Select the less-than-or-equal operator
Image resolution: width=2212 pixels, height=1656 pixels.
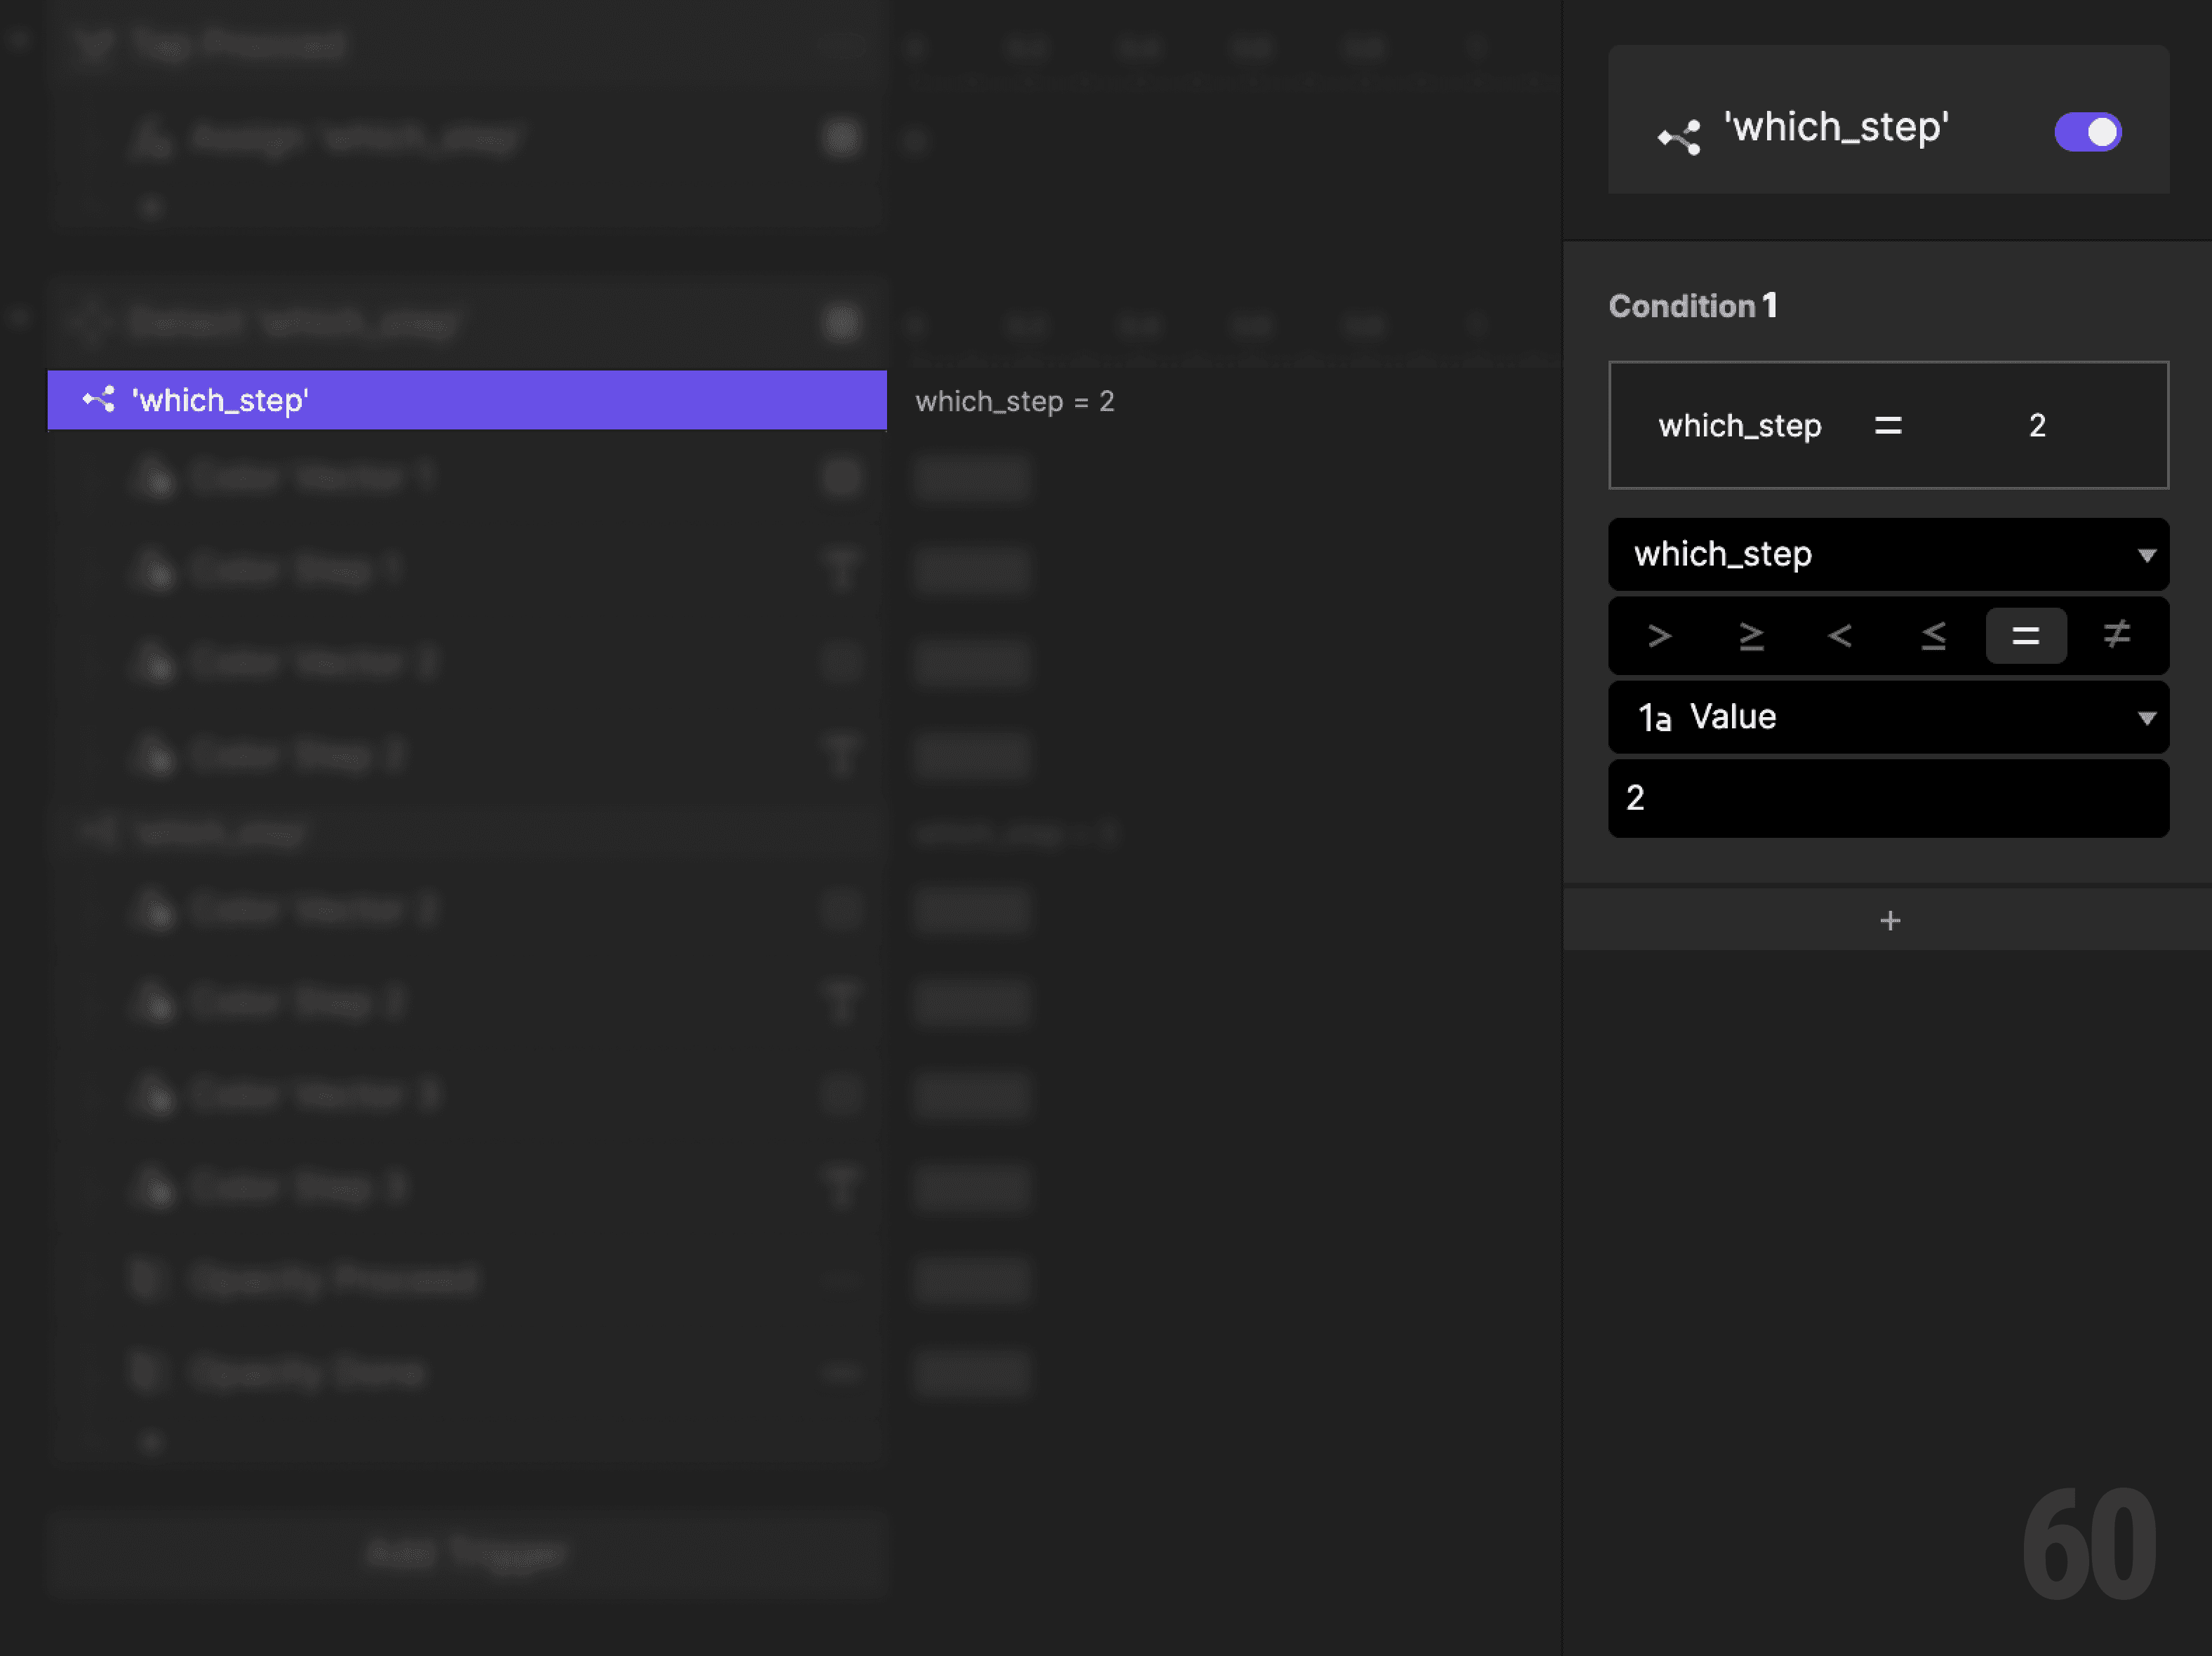point(1933,636)
